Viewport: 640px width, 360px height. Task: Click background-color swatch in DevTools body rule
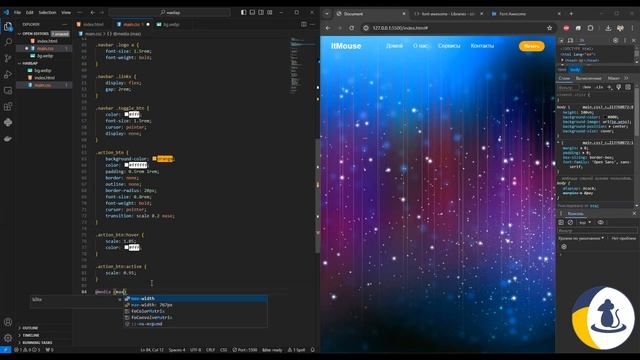(x=605, y=117)
